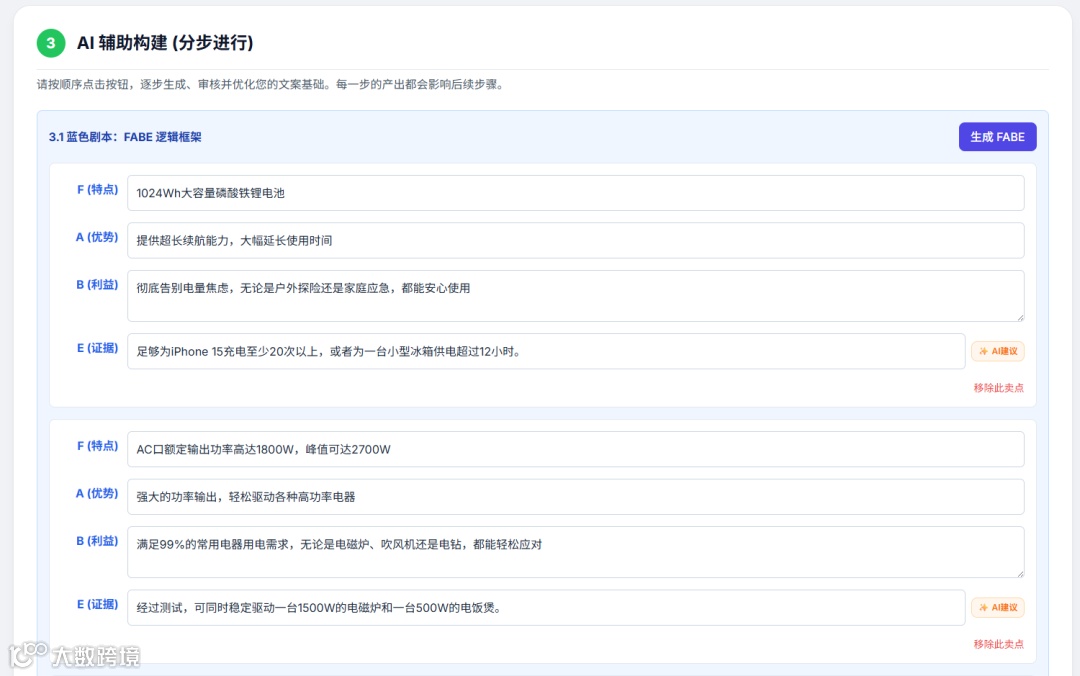Viewport: 1080px width, 676px height.
Task: Grab resize handle of 彻底告别电量焦虑 textarea
Action: 1020,317
